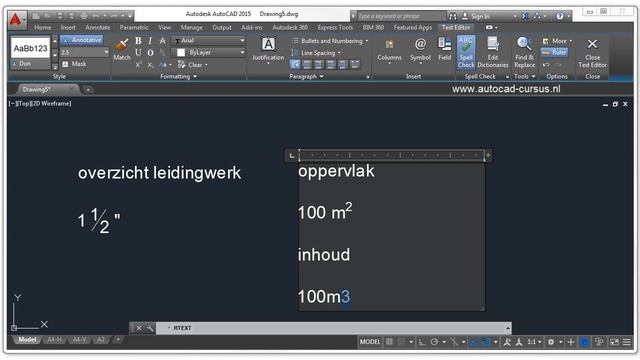The width and height of the screenshot is (640, 360).
Task: Open the Annotate ribbon tab
Action: coord(98,27)
